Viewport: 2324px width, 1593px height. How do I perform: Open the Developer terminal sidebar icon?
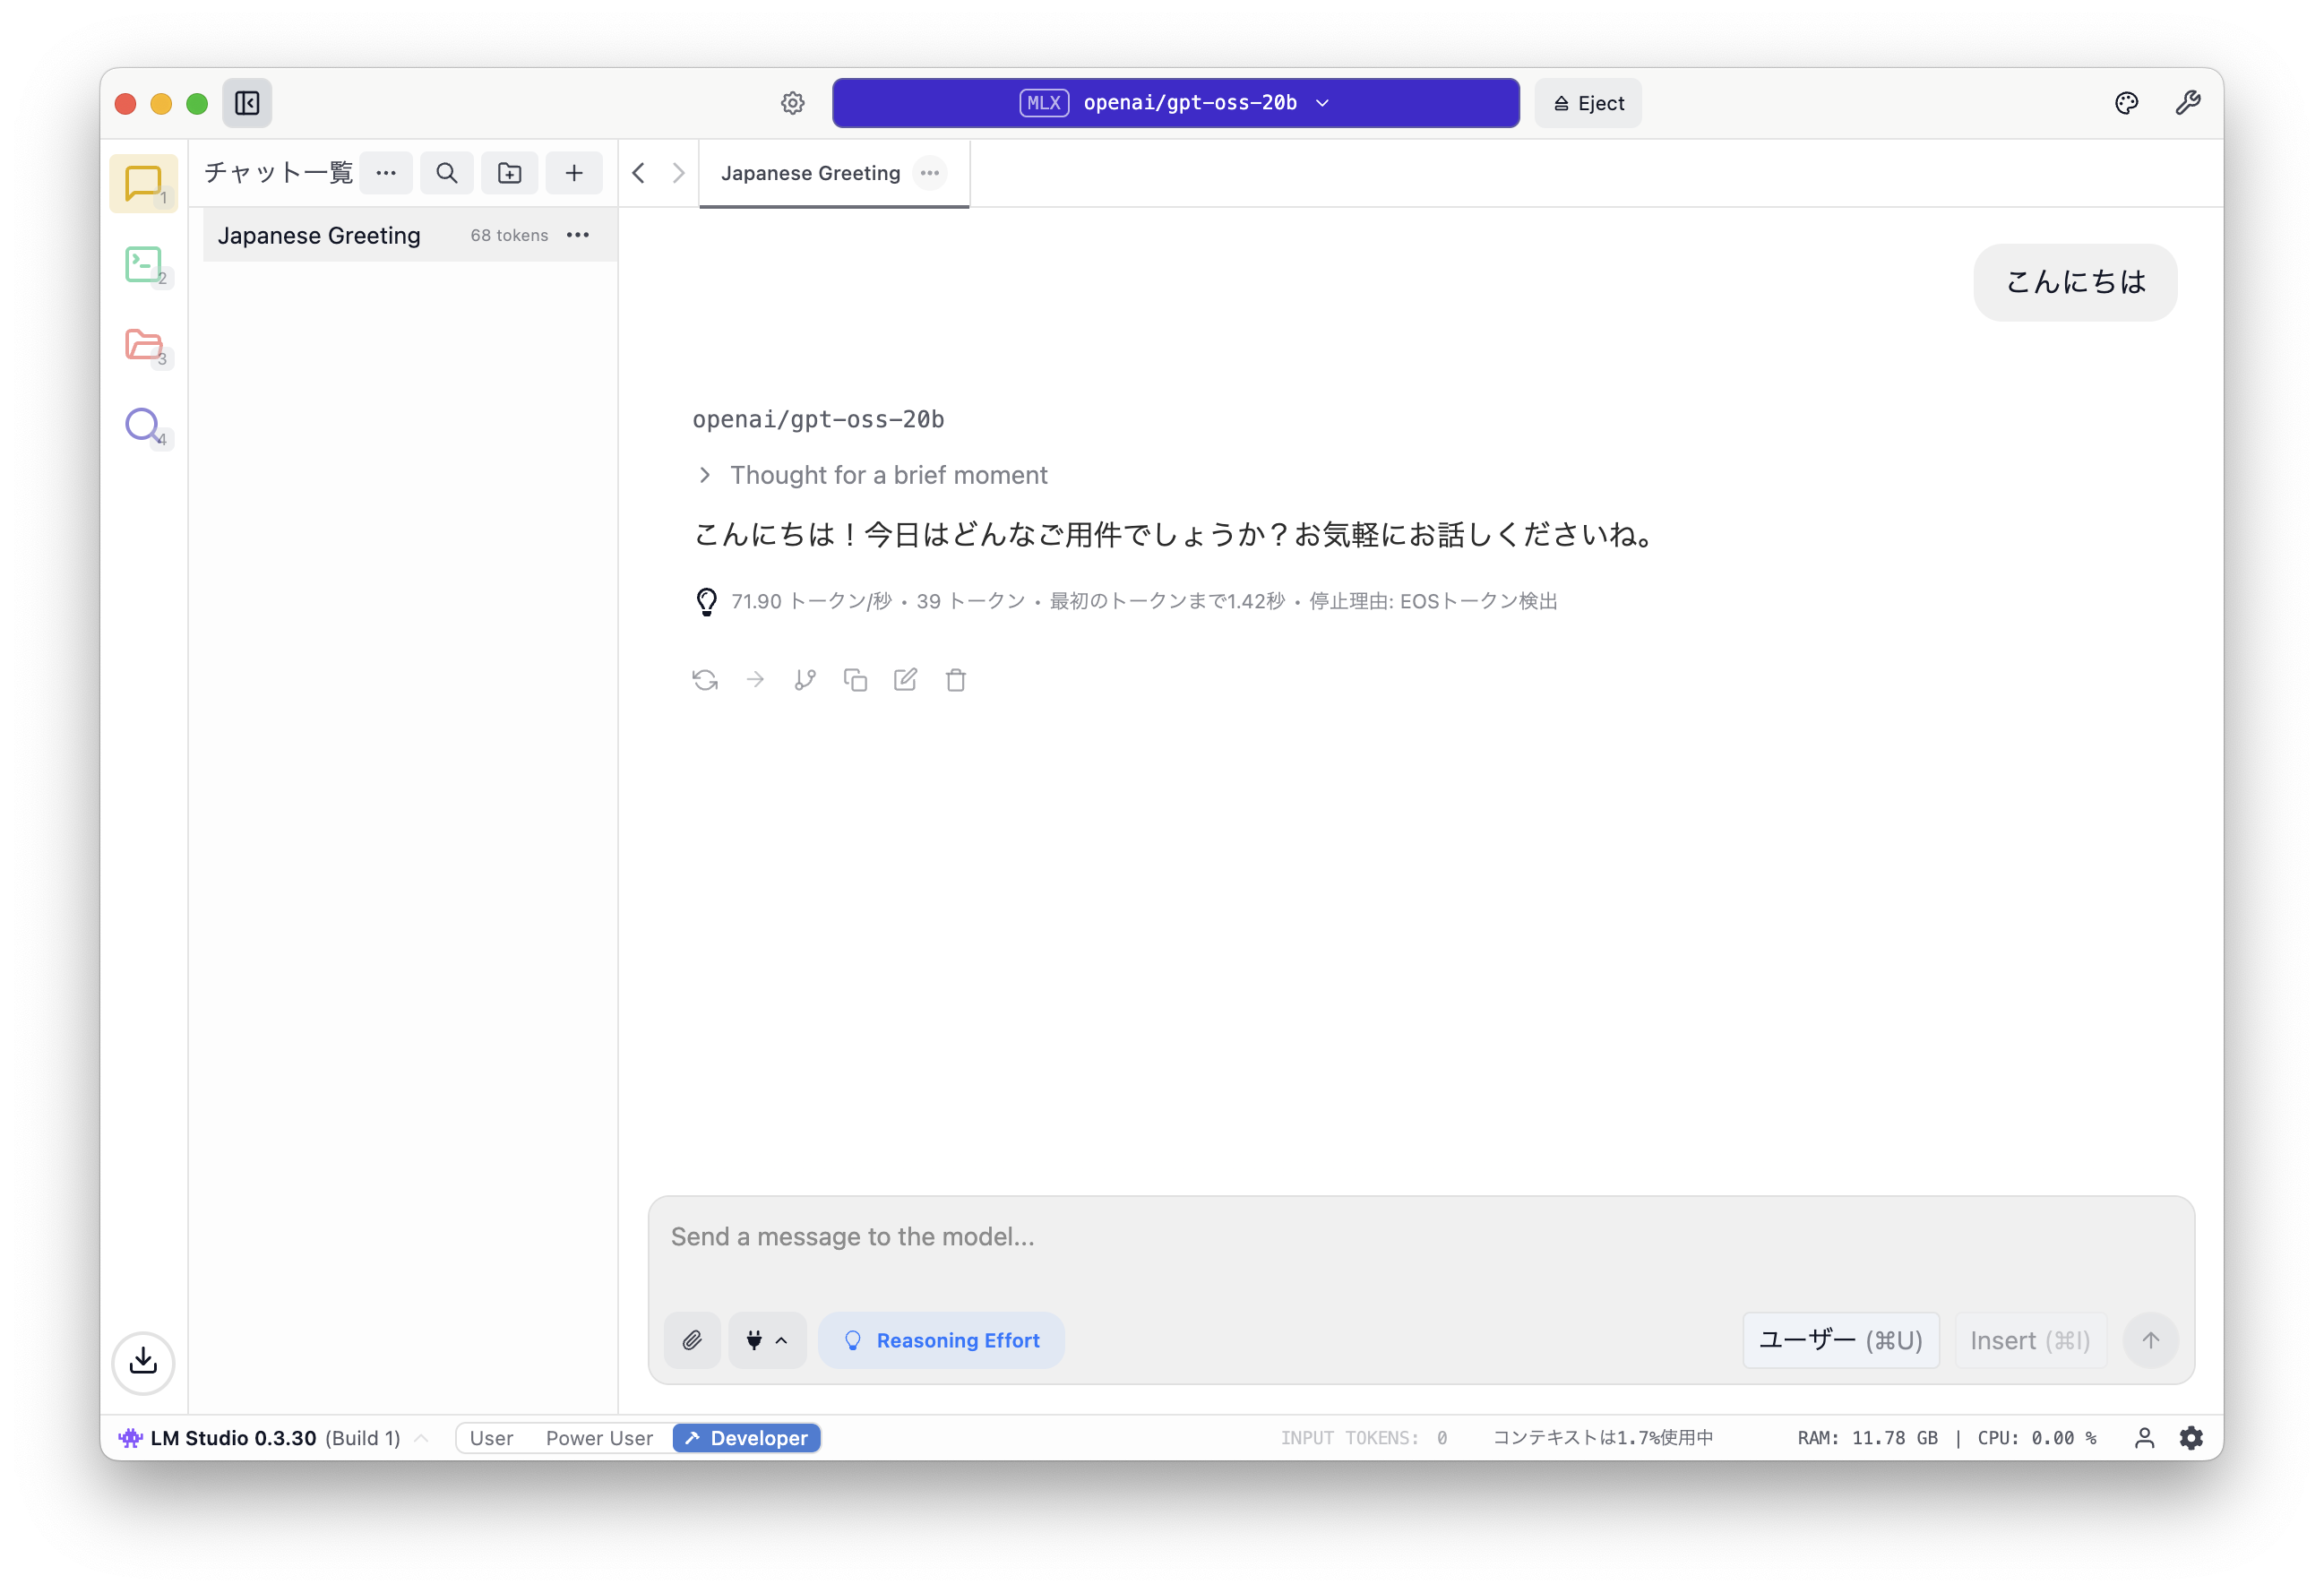[144, 265]
